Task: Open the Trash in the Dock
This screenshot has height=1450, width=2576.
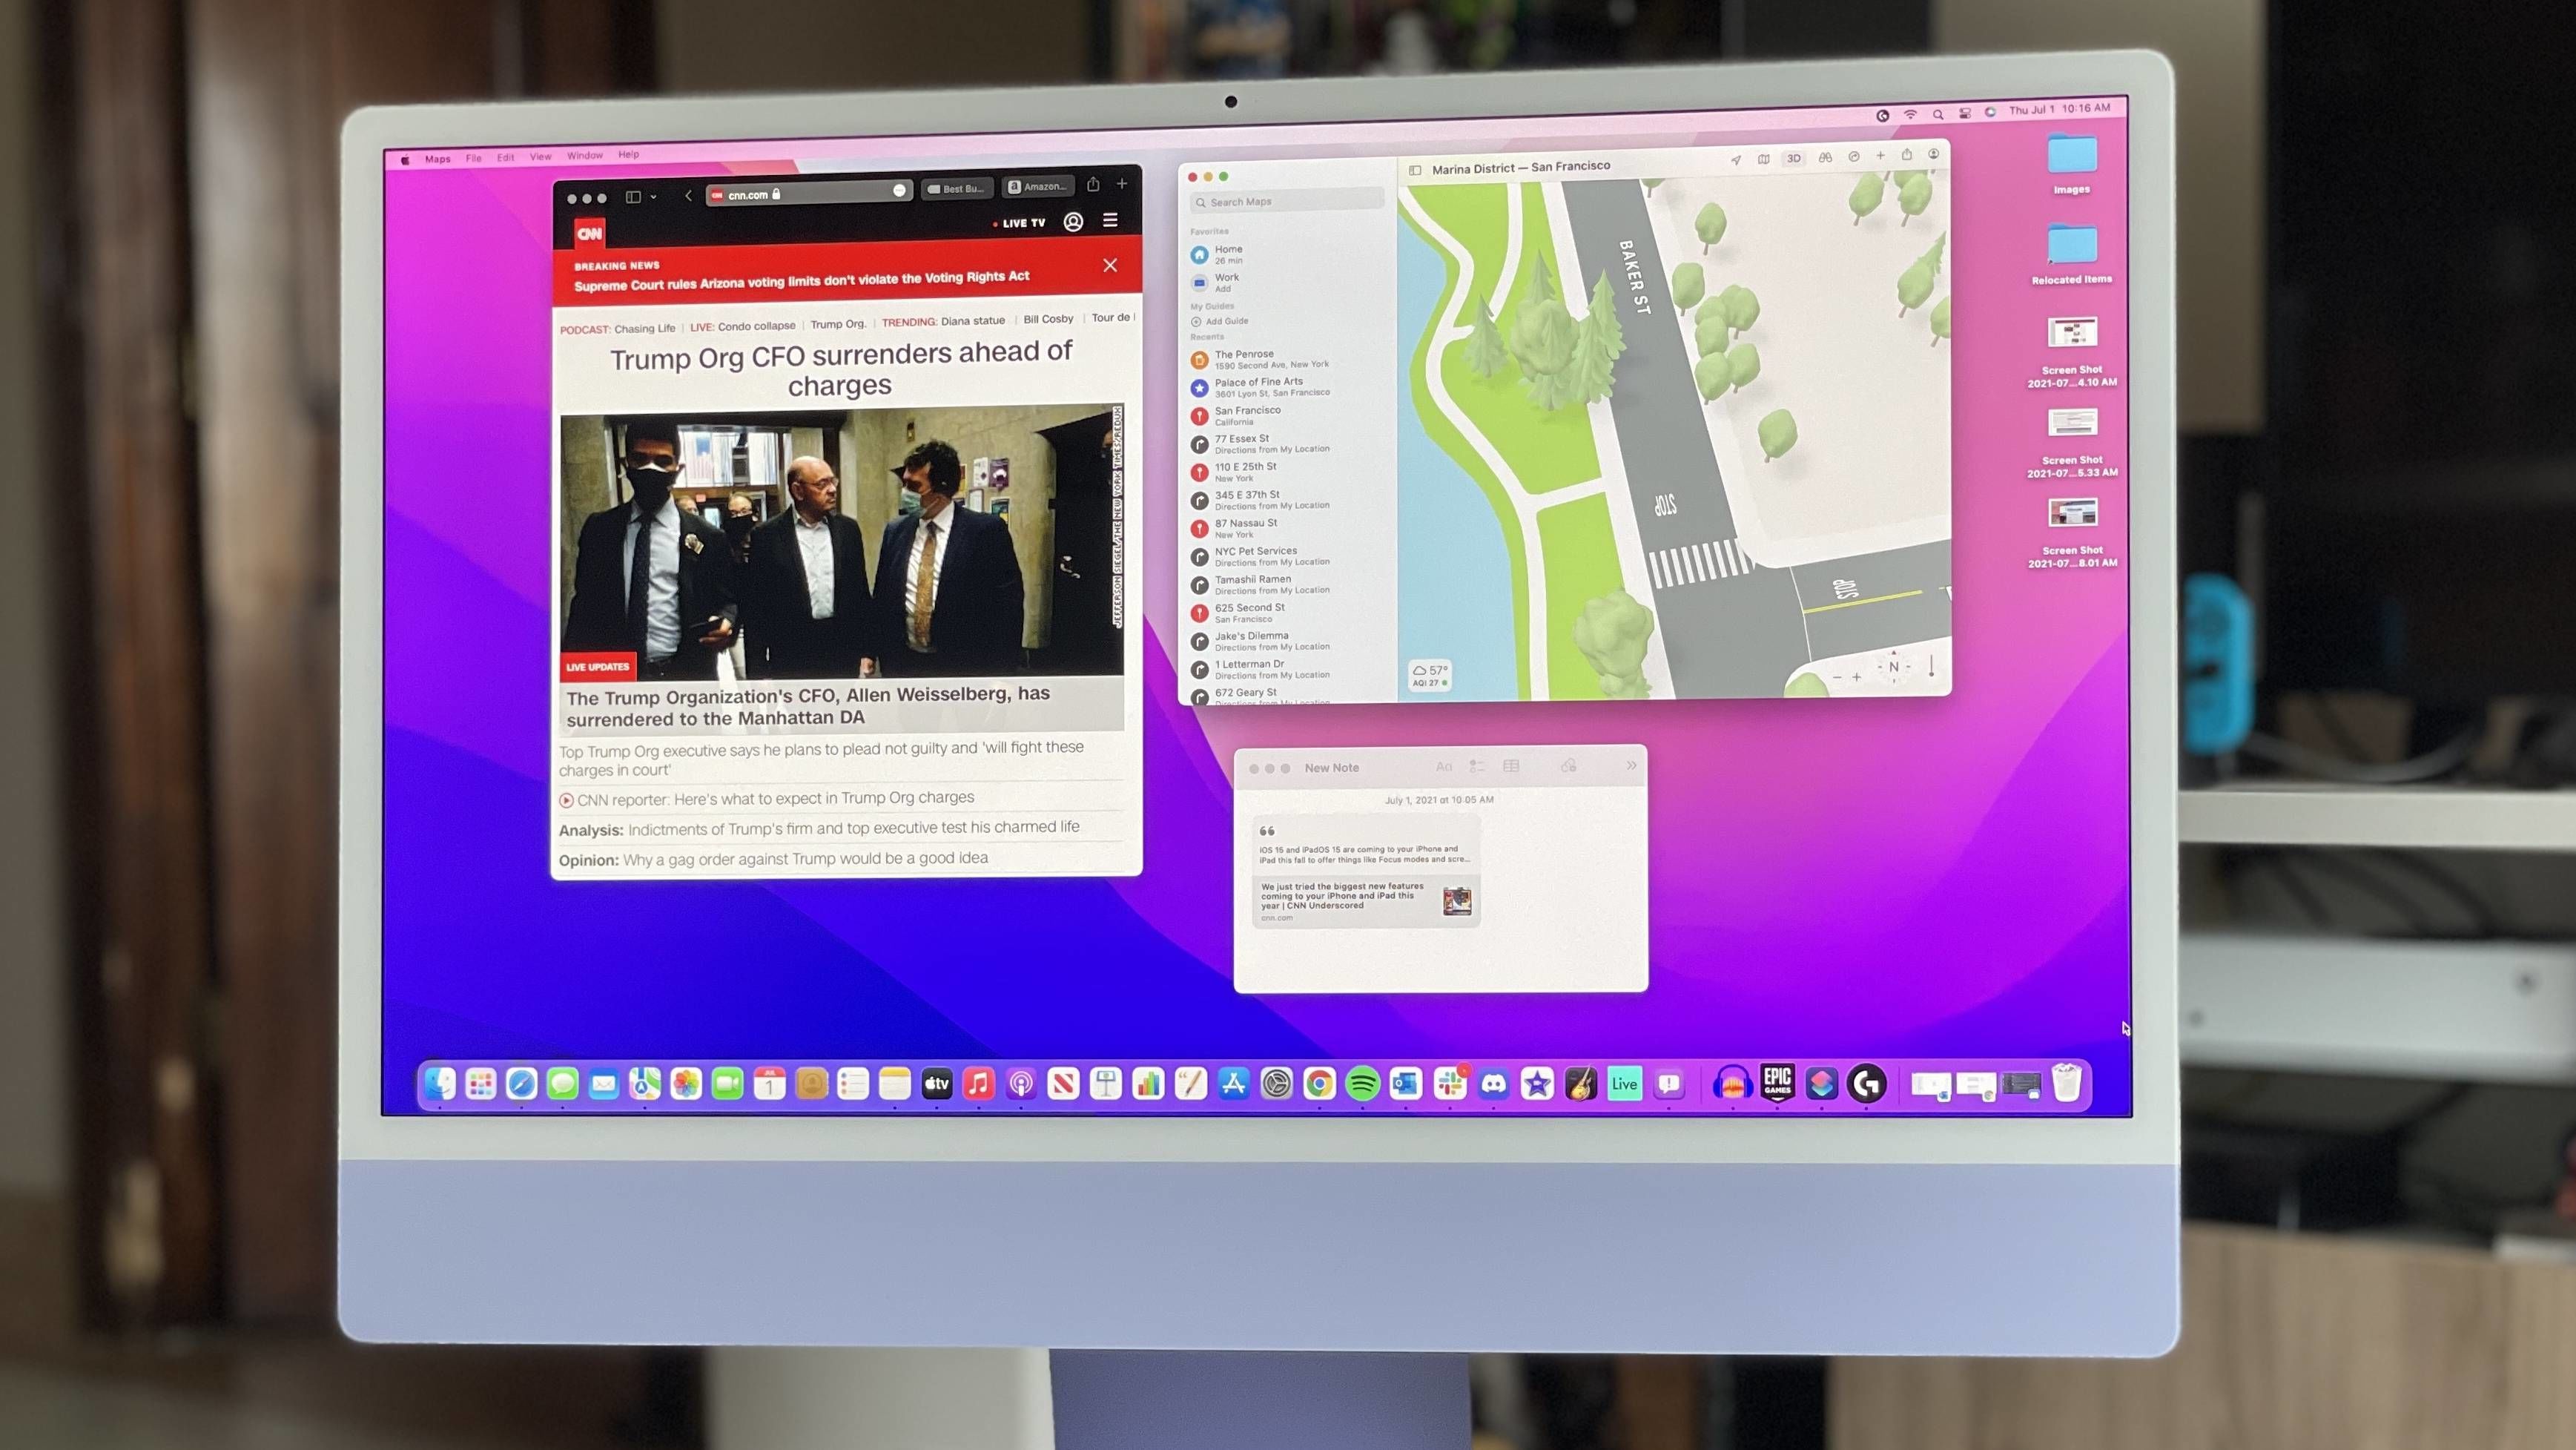Action: pyautogui.click(x=2066, y=1083)
